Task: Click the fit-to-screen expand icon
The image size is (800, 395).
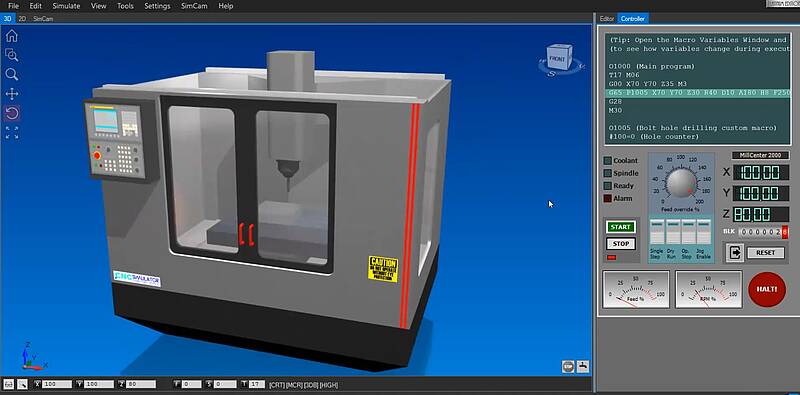Action: tap(12, 133)
